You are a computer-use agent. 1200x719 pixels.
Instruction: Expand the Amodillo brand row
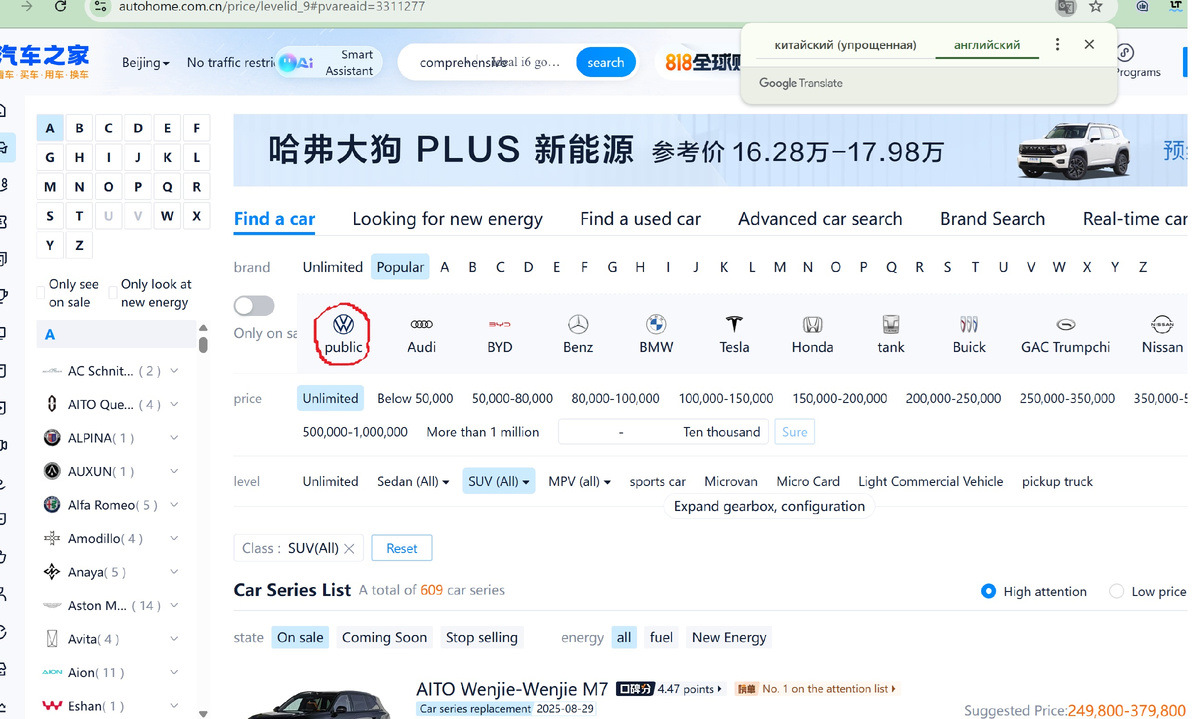175,538
